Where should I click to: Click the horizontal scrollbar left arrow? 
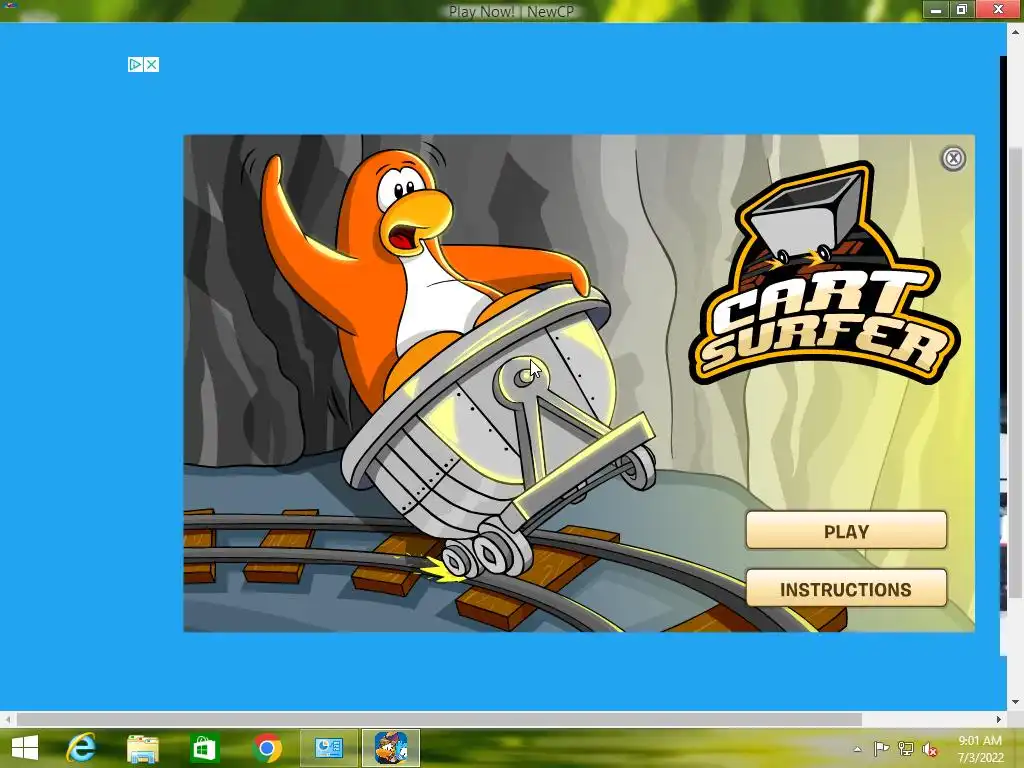(7, 719)
